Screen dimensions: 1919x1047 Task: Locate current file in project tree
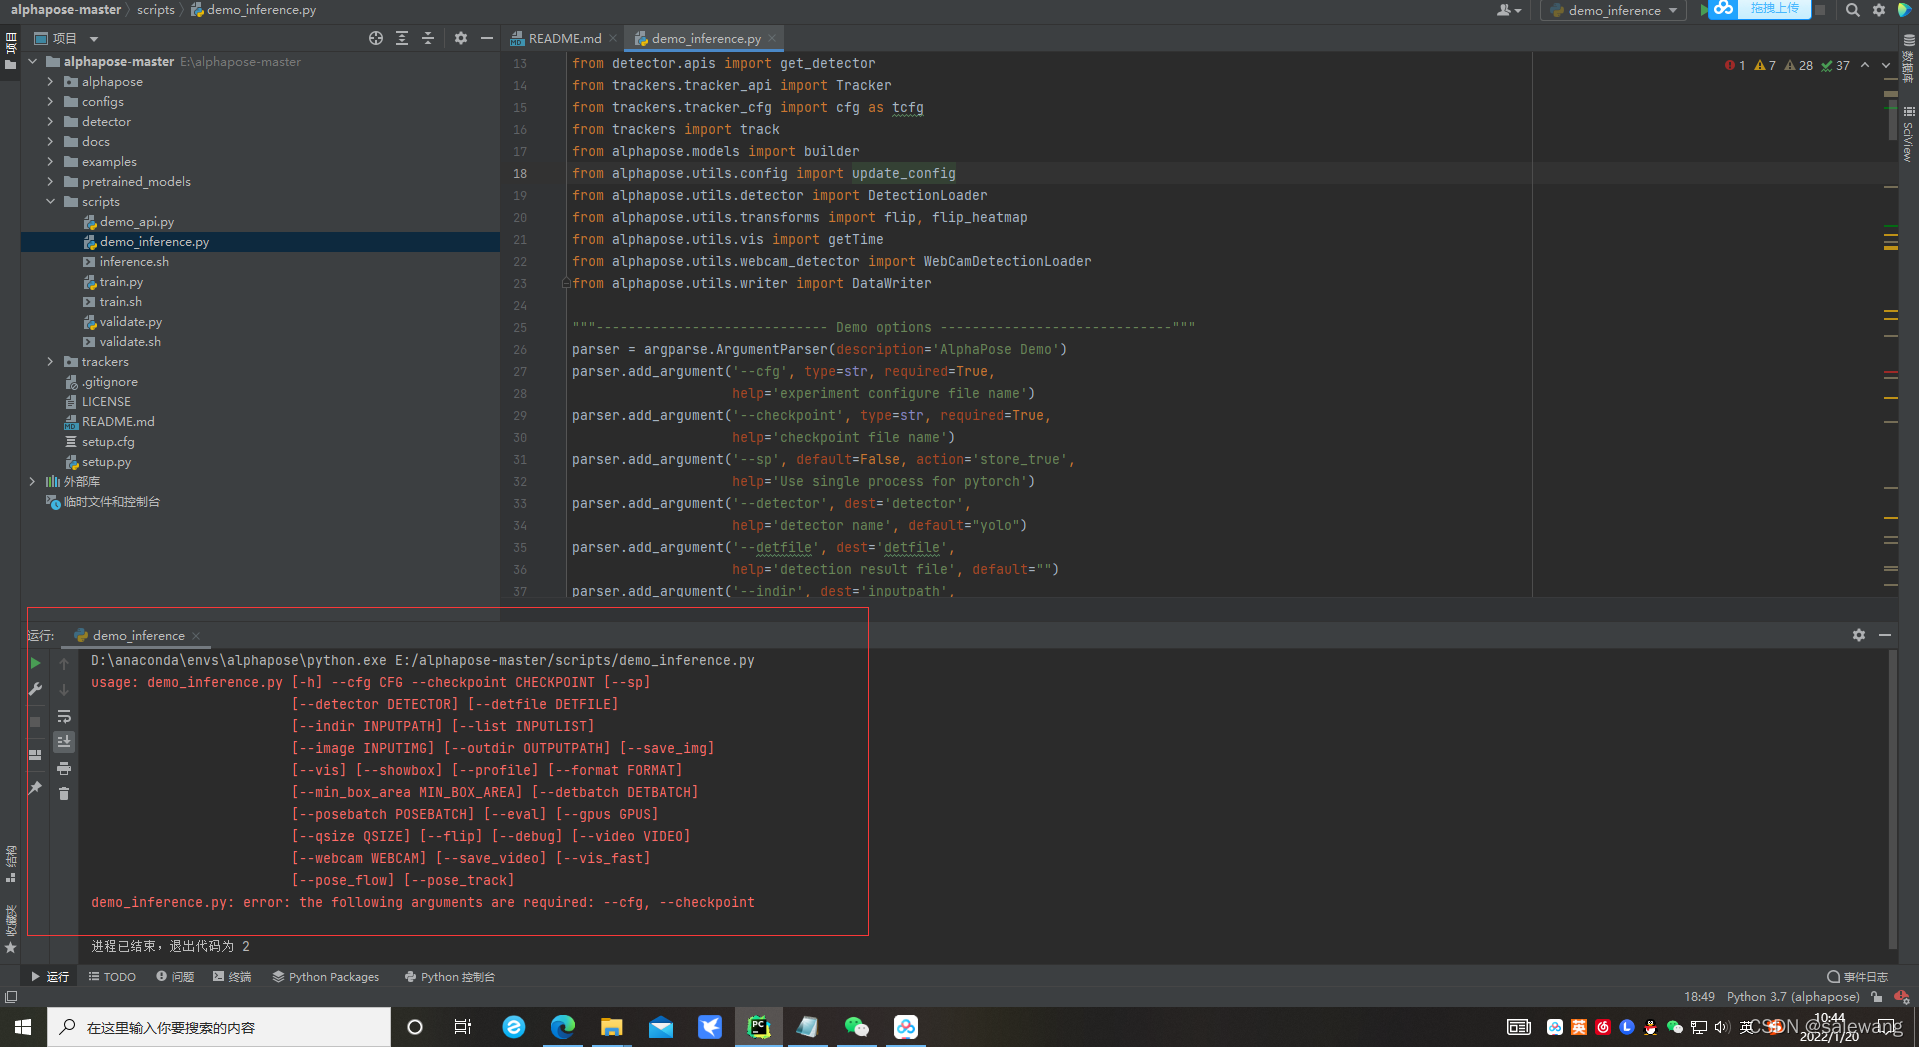(376, 38)
